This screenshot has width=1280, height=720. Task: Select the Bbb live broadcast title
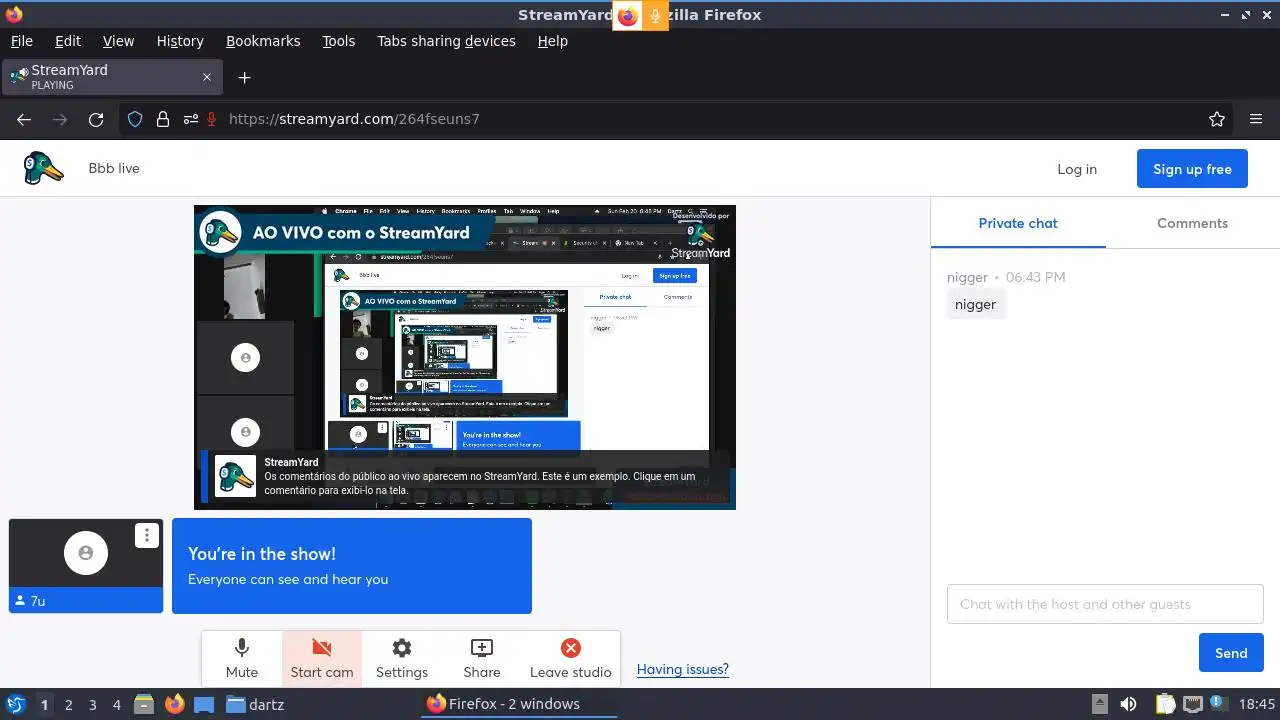[x=114, y=168]
